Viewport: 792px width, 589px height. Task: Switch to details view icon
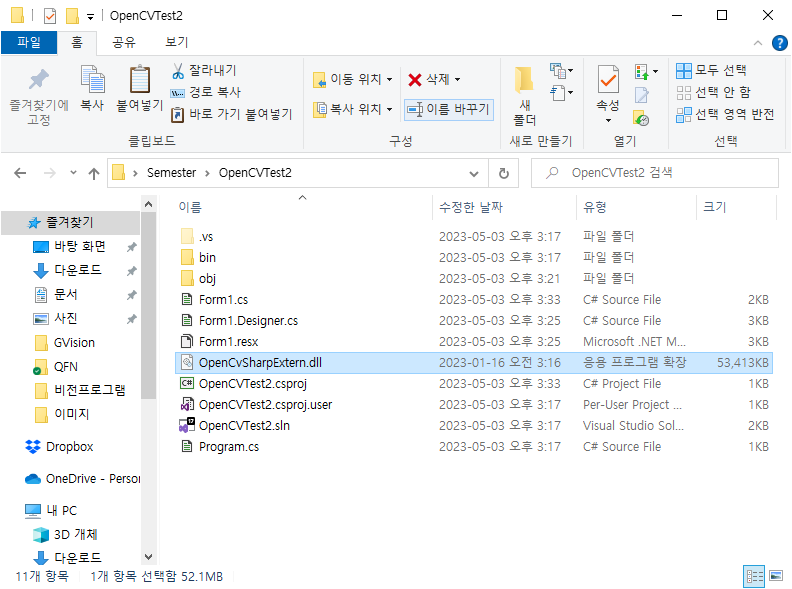(x=754, y=576)
